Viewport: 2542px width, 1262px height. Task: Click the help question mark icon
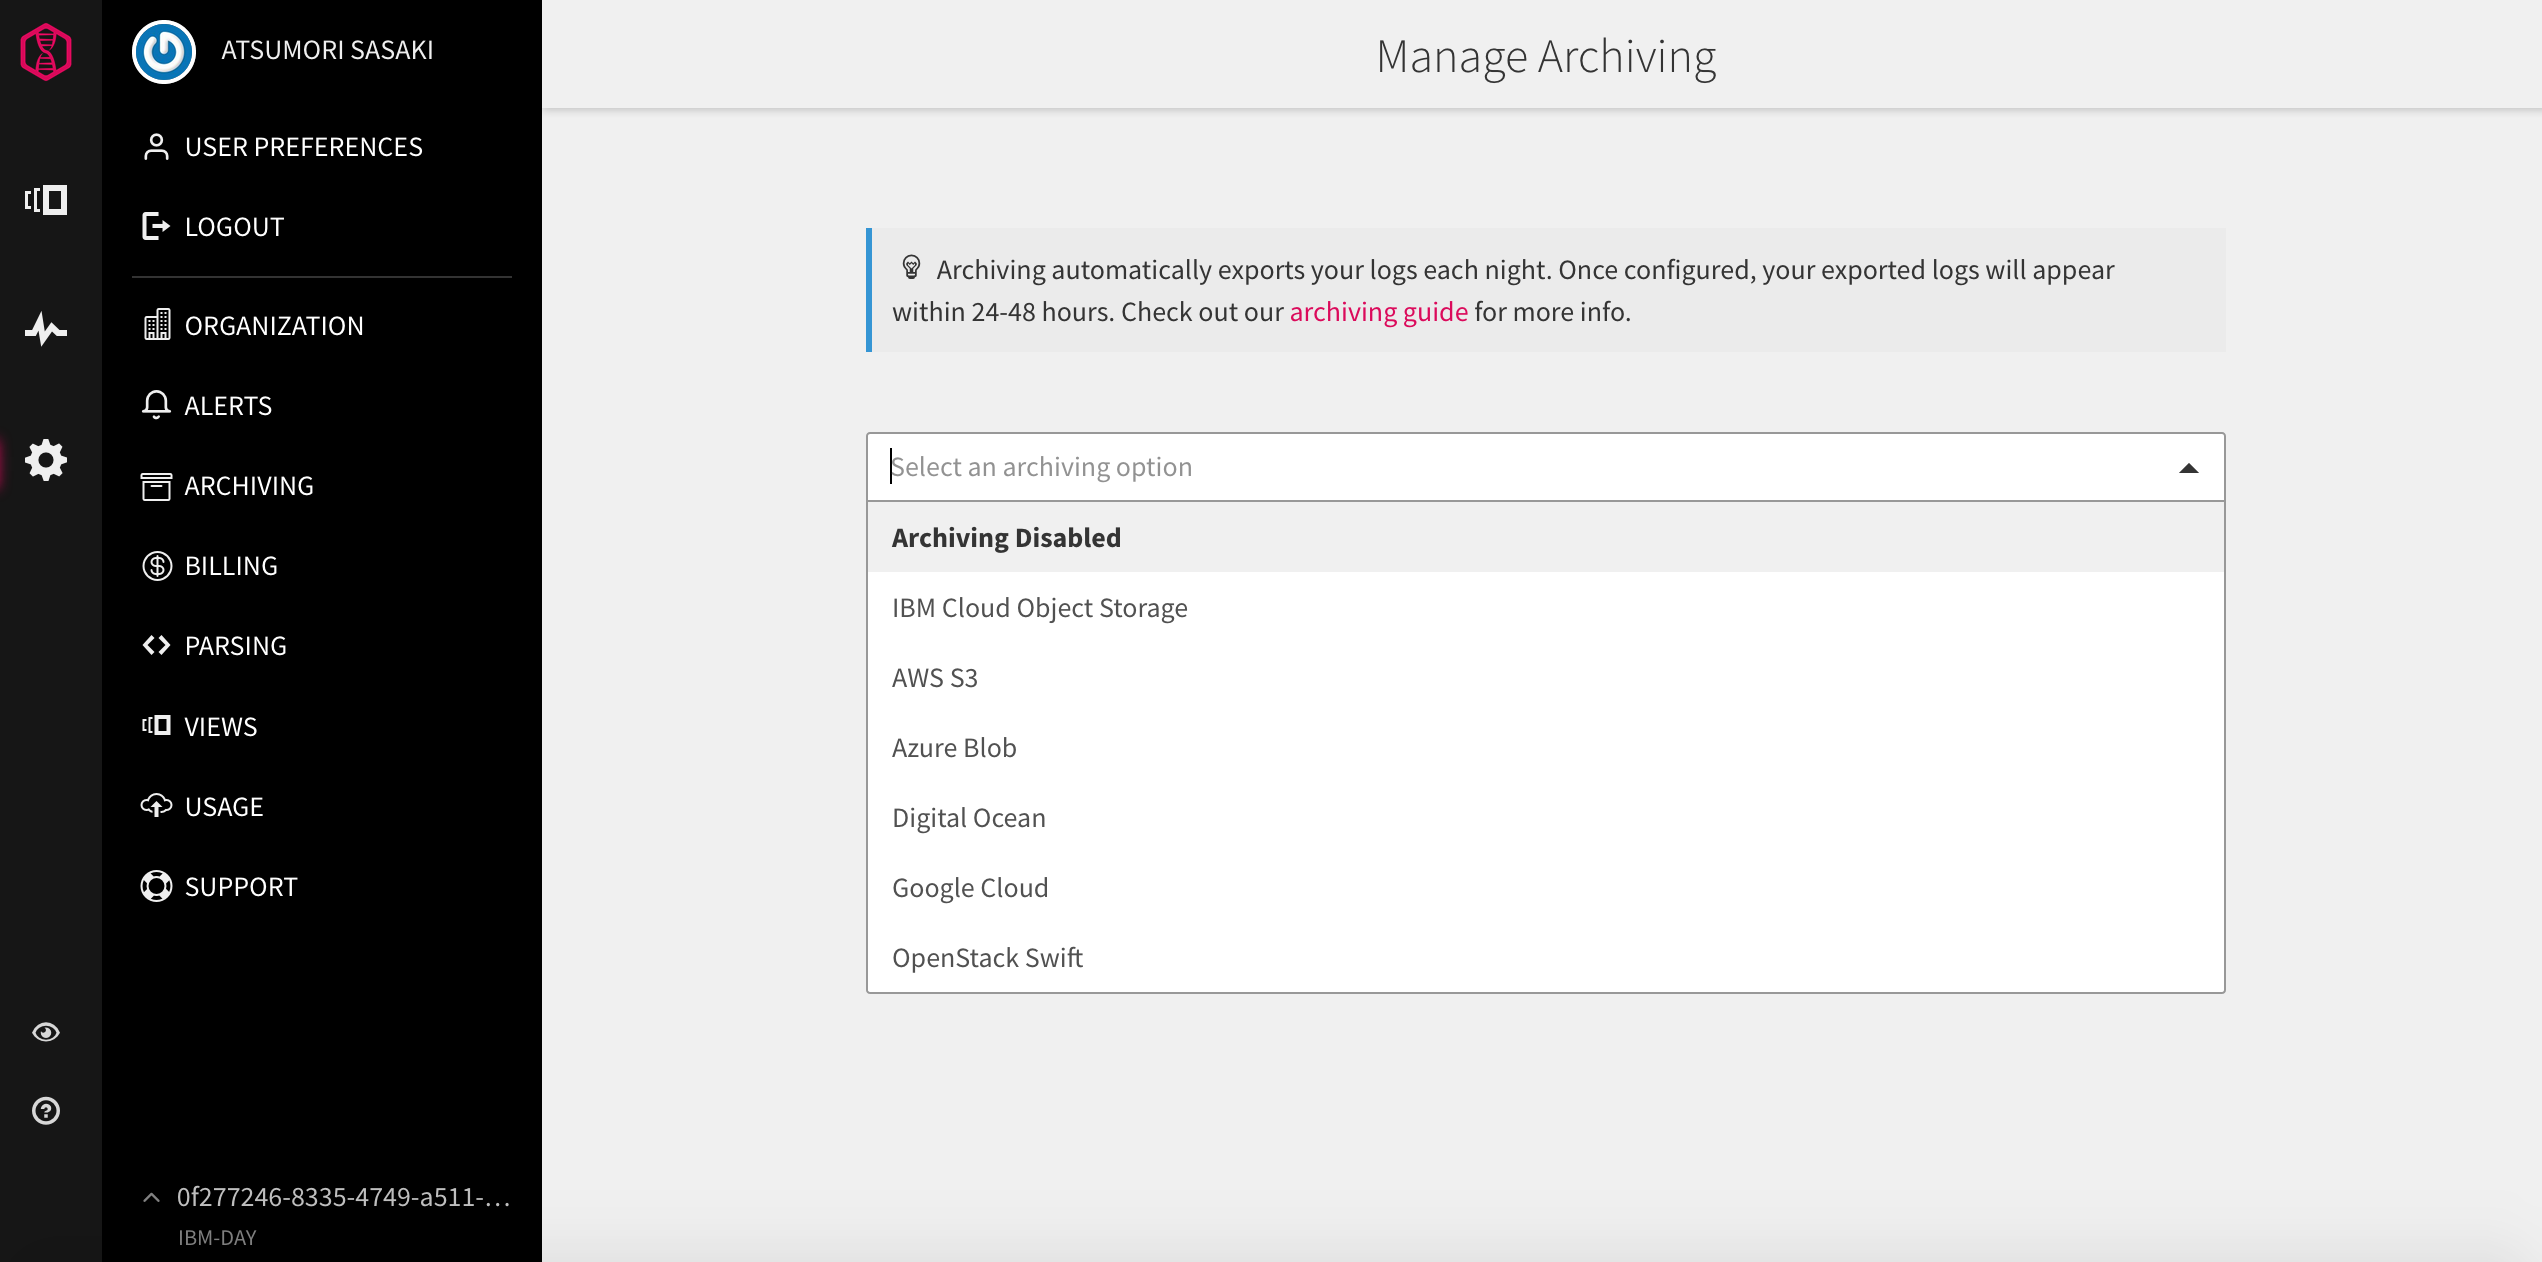click(46, 1110)
